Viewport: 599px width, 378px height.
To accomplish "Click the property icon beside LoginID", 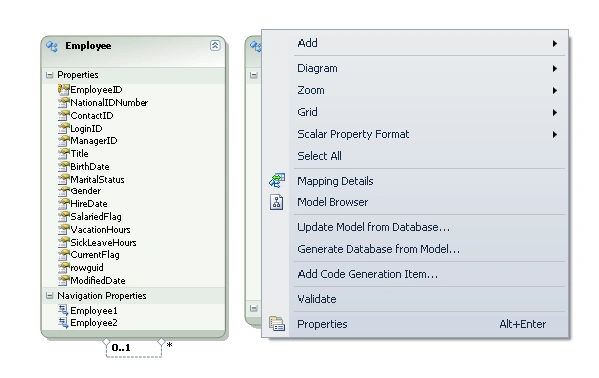I will pos(63,128).
